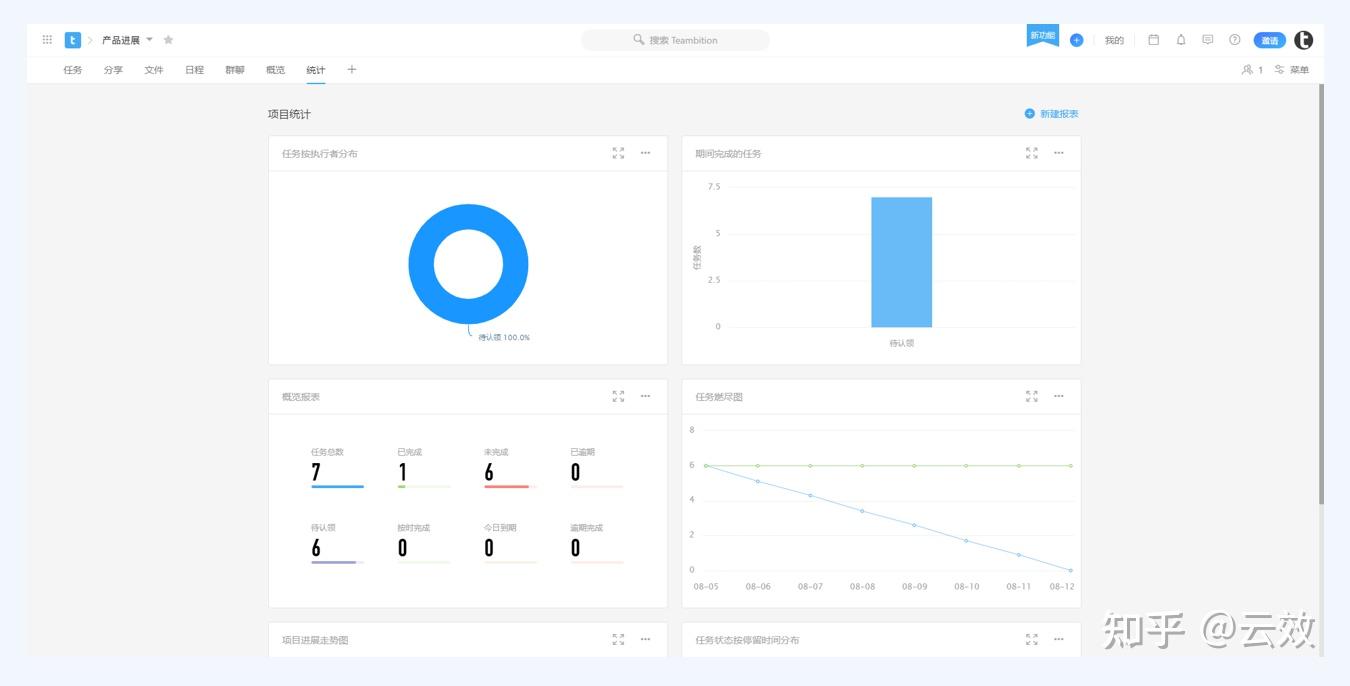Add a new tab with plus
This screenshot has width=1350, height=686.
tap(351, 70)
